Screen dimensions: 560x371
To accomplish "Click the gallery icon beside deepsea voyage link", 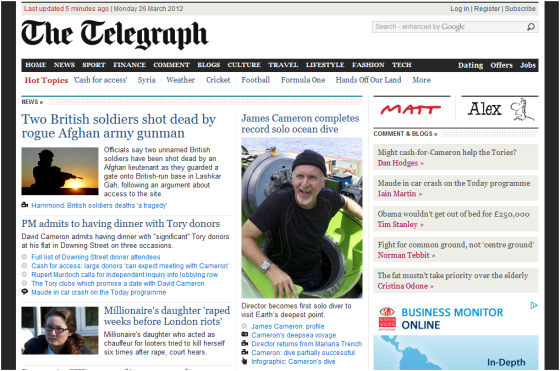I will (245, 335).
